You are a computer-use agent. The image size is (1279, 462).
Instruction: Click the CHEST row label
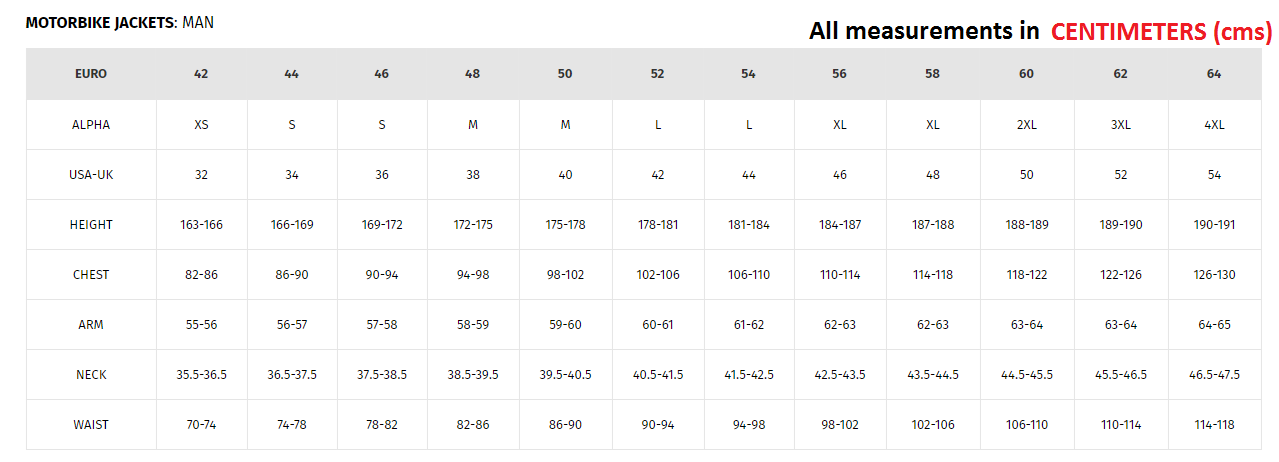[x=91, y=275]
